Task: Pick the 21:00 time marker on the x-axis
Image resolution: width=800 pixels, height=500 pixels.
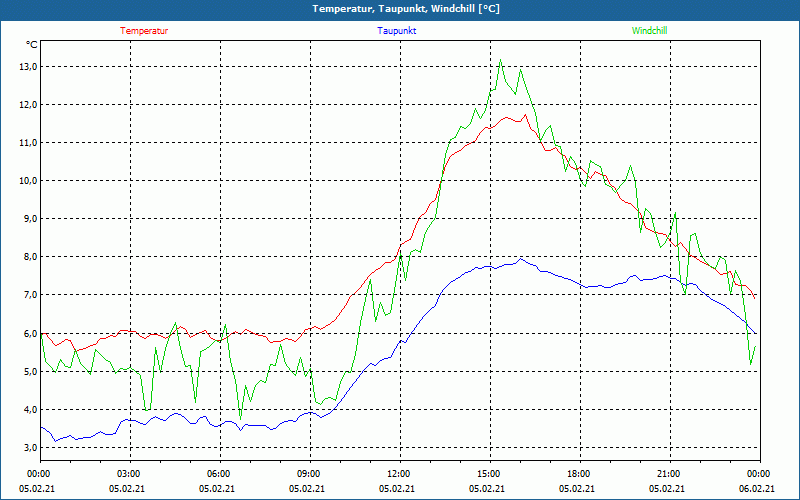Action: click(x=668, y=474)
